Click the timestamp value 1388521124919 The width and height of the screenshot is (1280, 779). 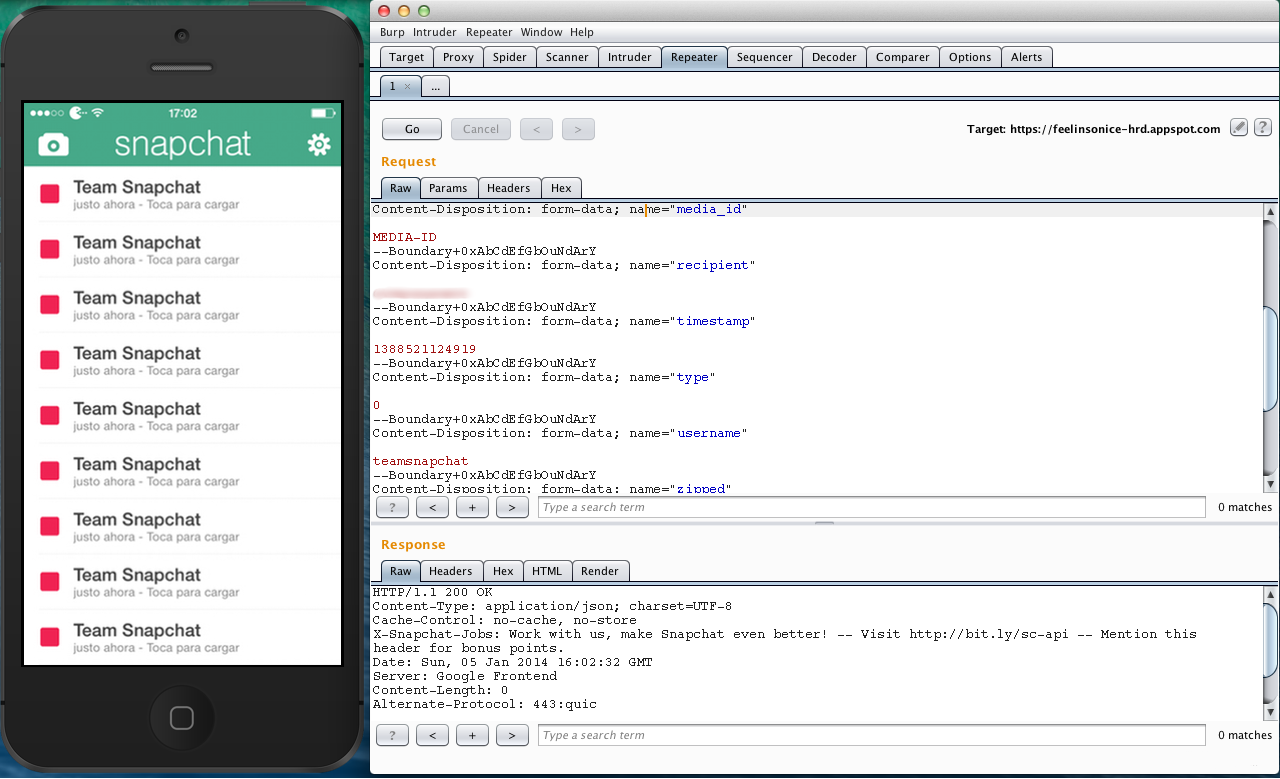click(424, 349)
